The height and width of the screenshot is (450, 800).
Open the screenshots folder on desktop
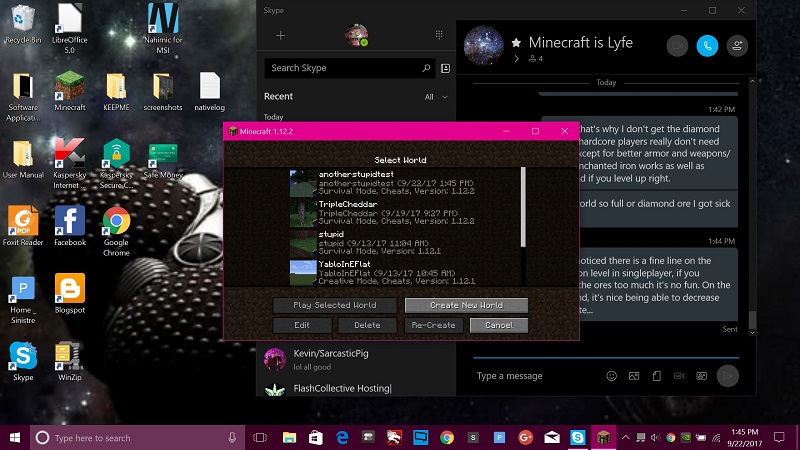[x=163, y=92]
